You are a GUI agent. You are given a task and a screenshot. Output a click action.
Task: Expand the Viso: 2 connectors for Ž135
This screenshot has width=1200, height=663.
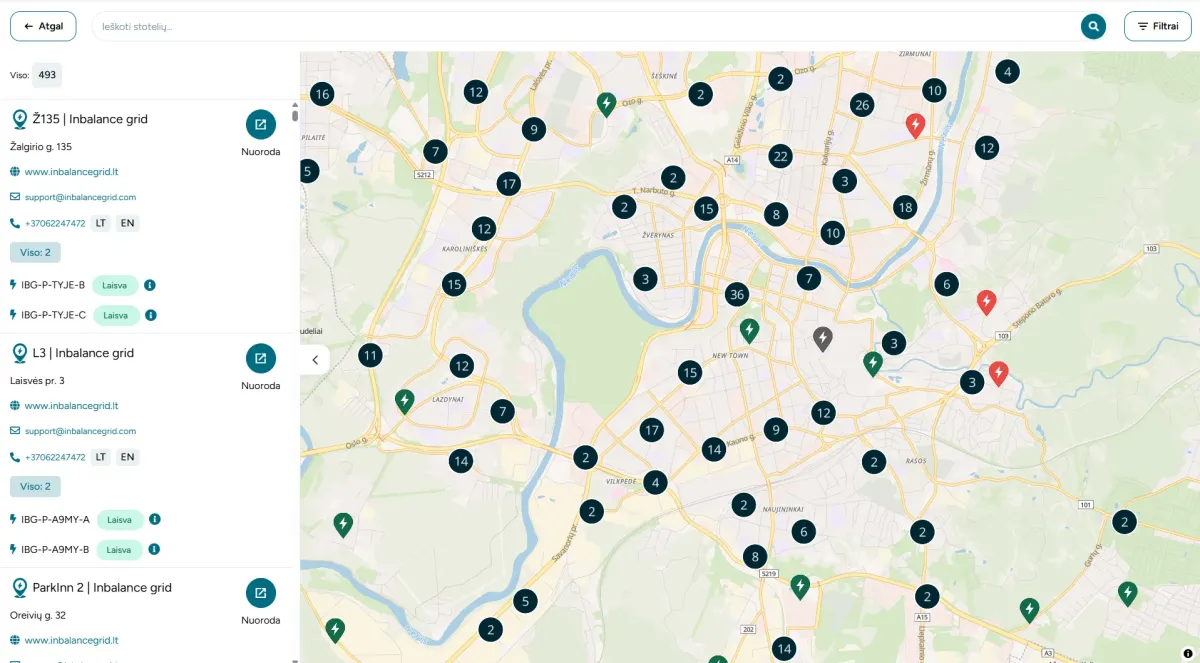point(35,252)
